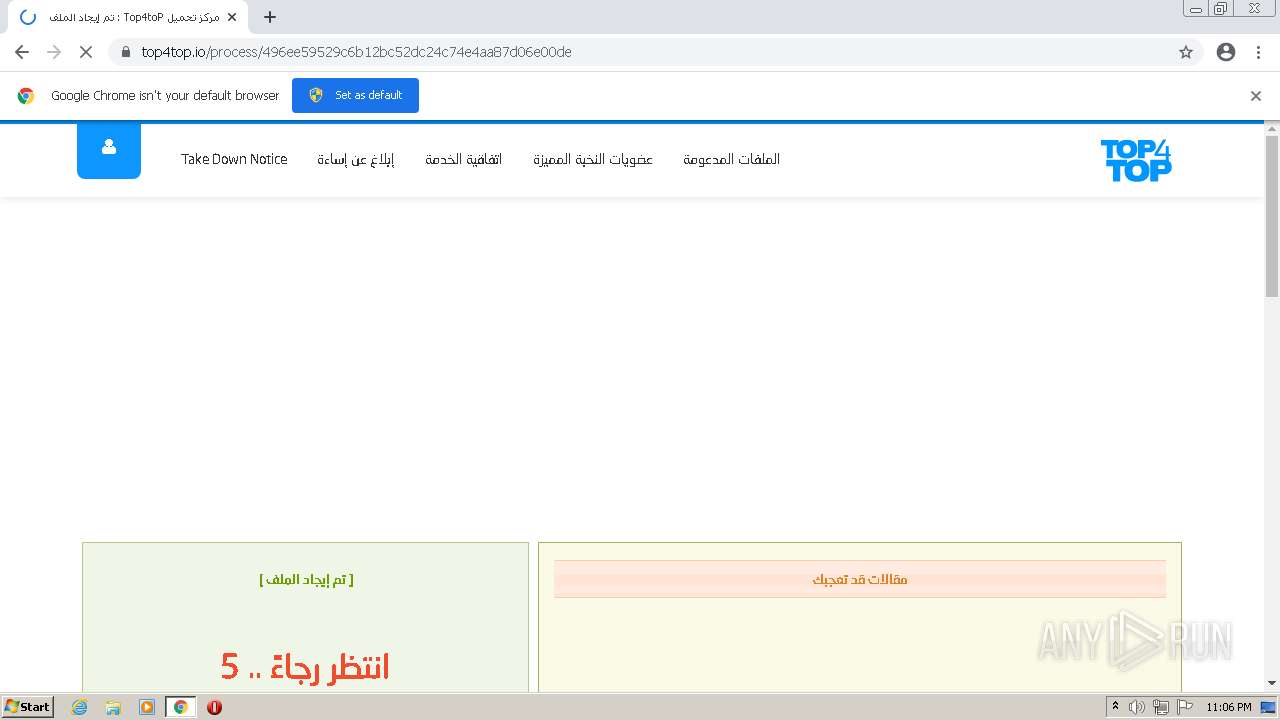Click the vertical scrollbar thumb
Viewport: 1280px width, 720px height.
pos(1272,216)
